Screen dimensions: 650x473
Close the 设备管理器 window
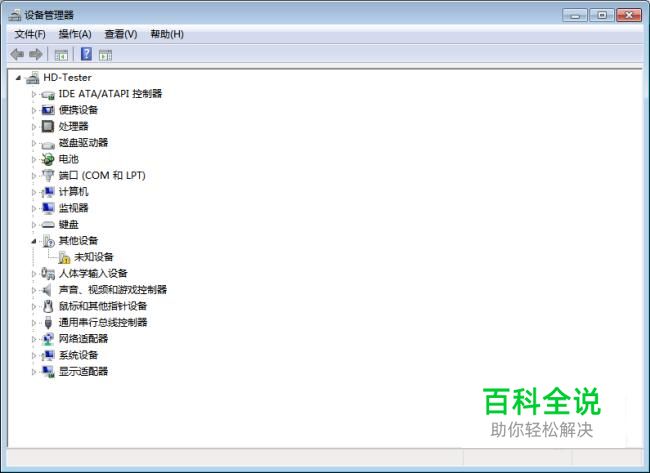[629, 15]
